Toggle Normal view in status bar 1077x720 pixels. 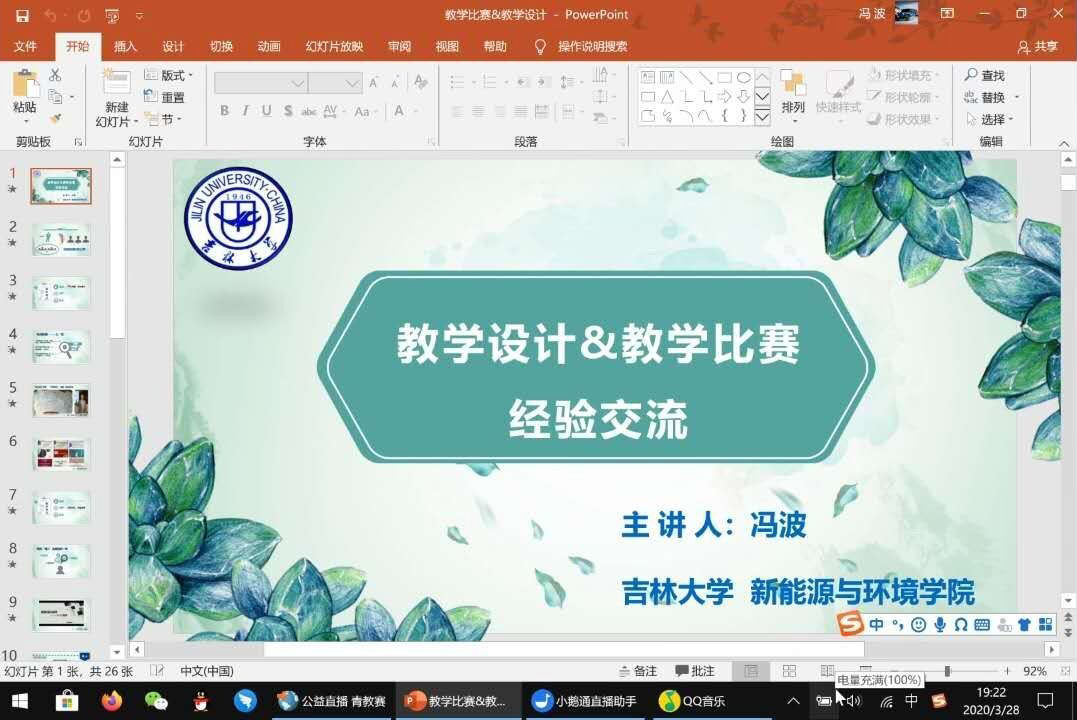[751, 671]
